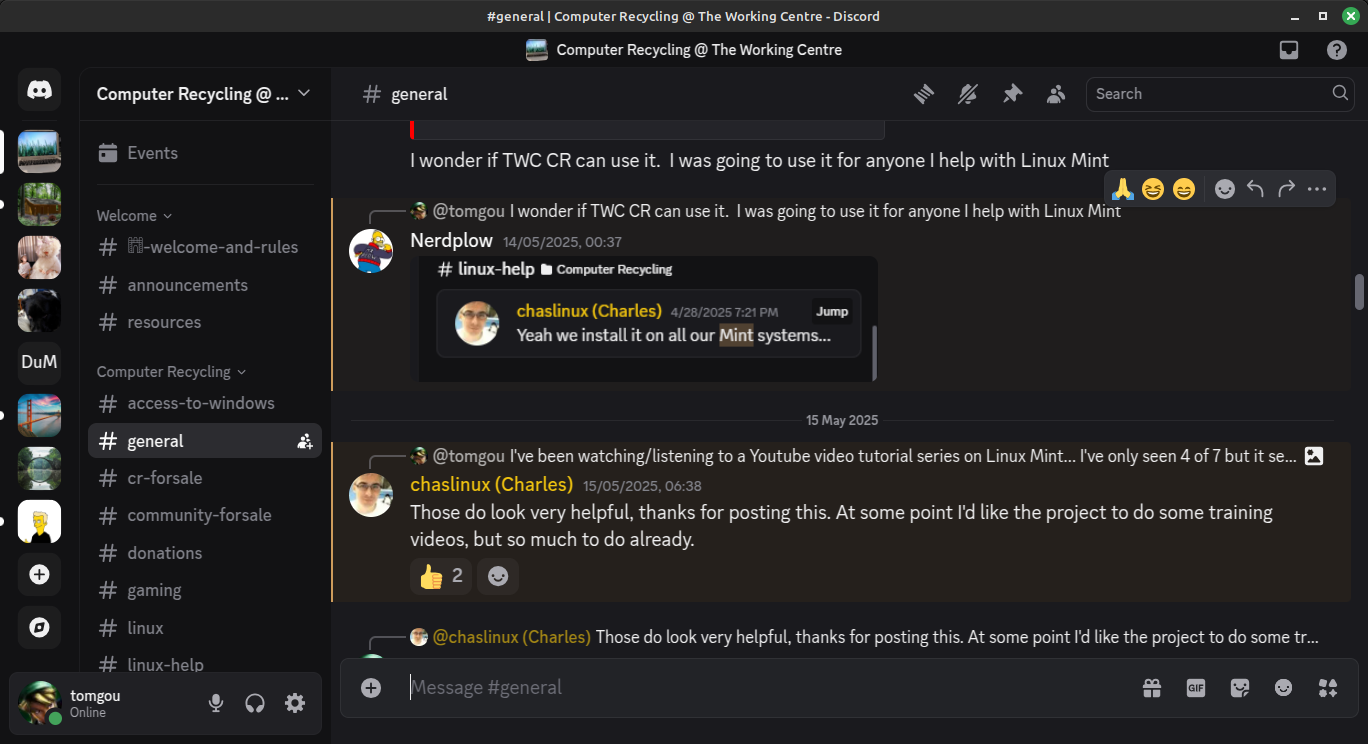The image size is (1368, 744).
Task: Go to the announcements channel
Action: 187,285
